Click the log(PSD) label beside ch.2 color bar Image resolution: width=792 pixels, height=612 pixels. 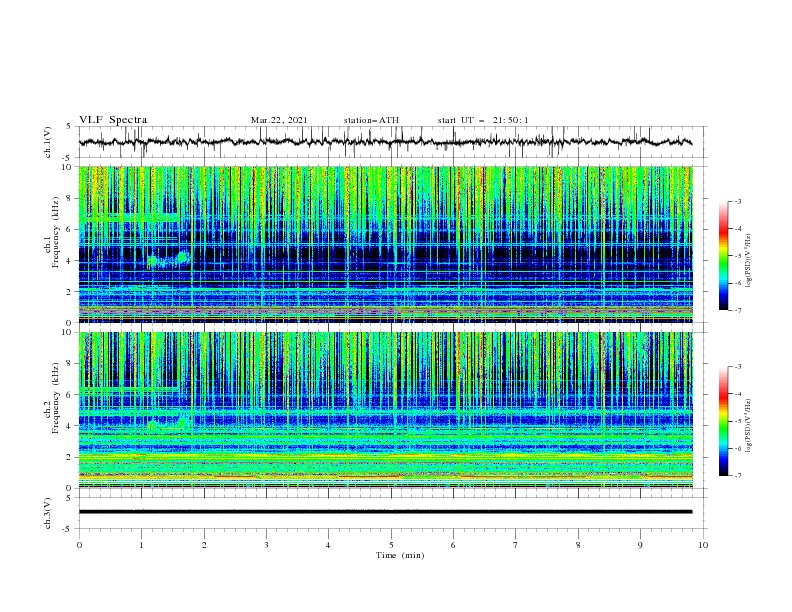[x=749, y=426]
